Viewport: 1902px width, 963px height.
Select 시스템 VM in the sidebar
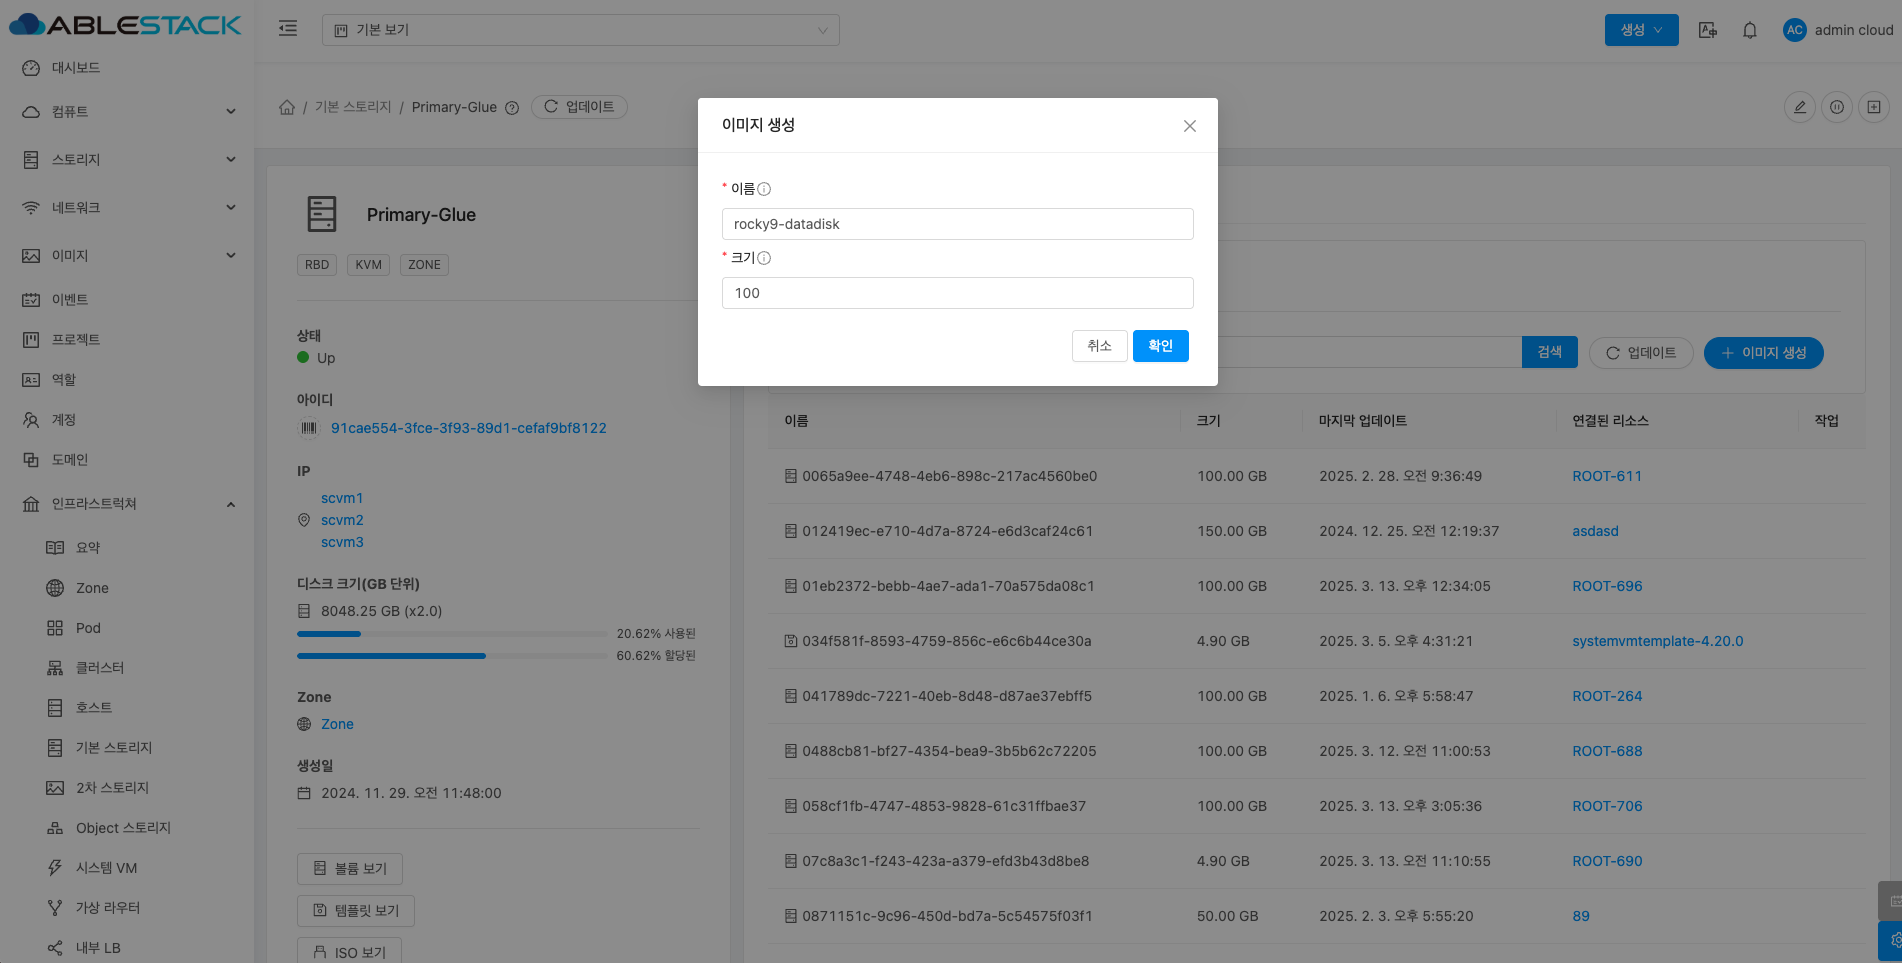(106, 868)
